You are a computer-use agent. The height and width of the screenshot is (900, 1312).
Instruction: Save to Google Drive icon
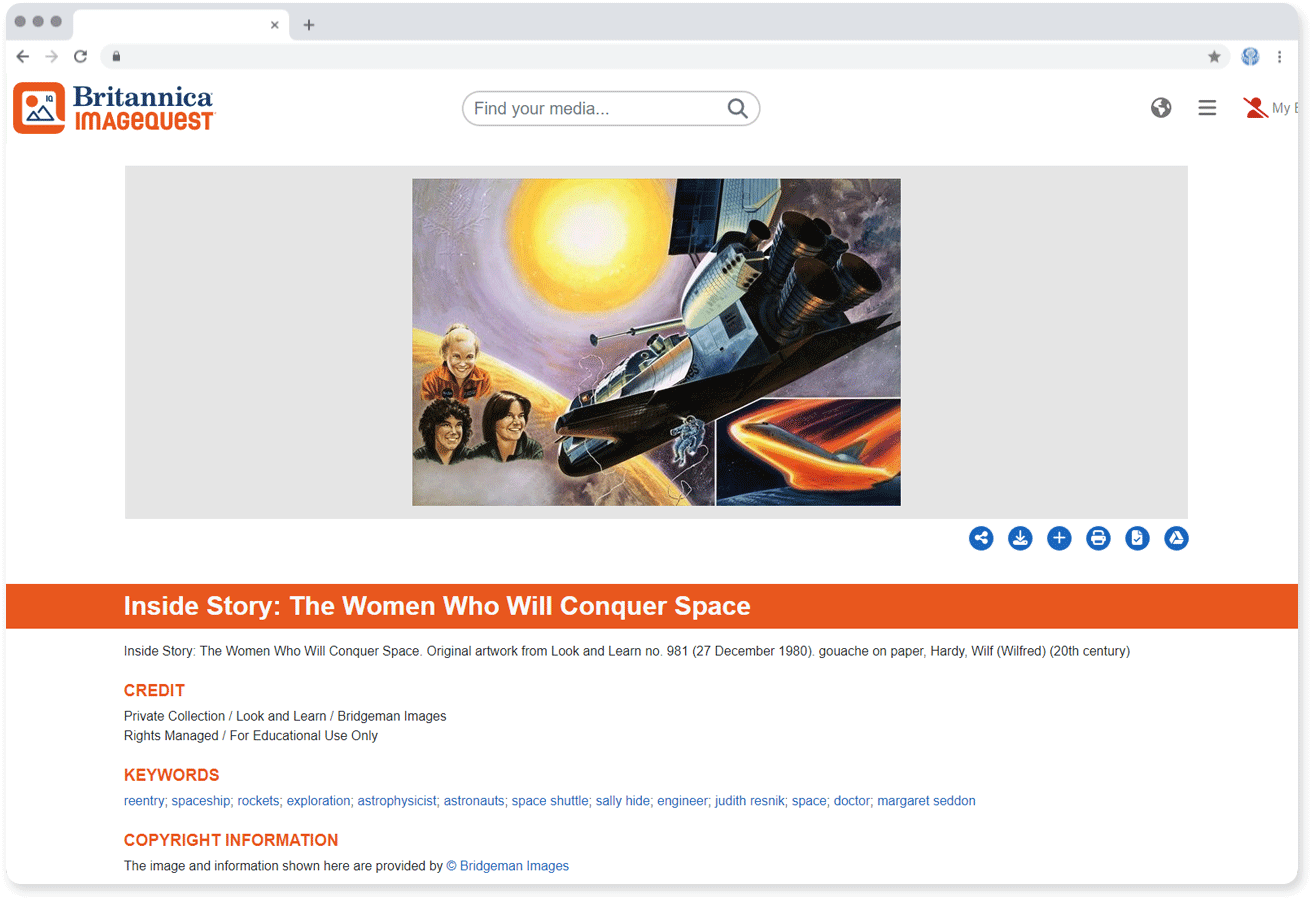click(1176, 539)
